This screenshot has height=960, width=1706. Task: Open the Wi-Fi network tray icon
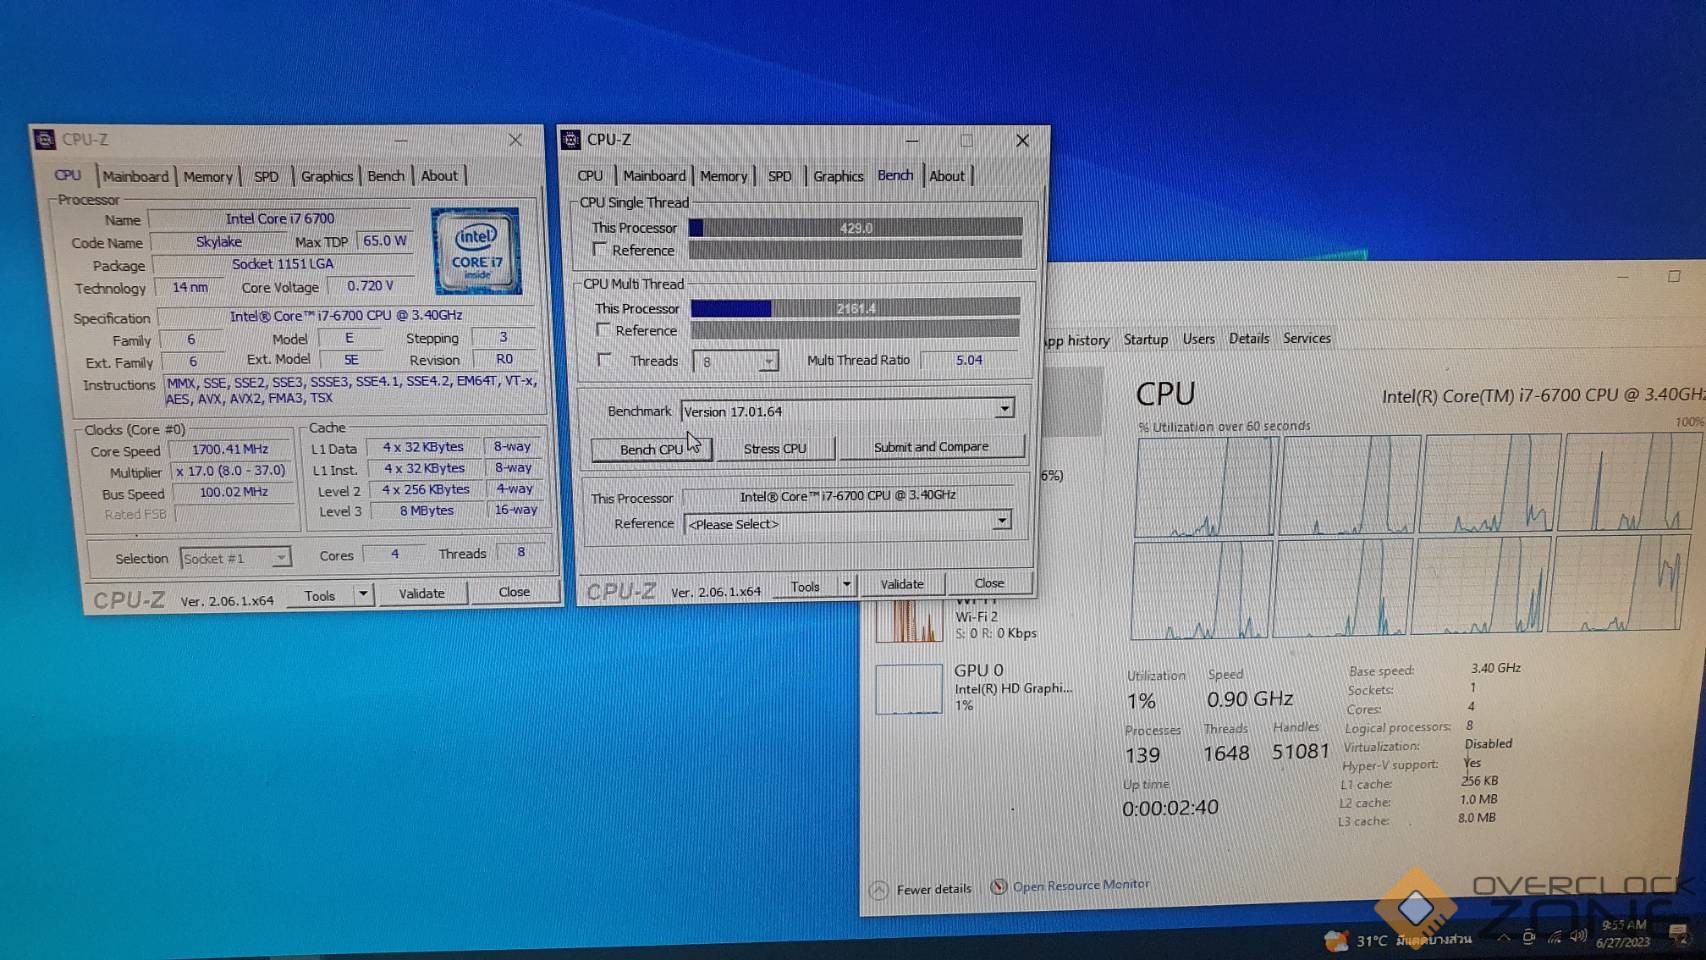[x=1554, y=937]
